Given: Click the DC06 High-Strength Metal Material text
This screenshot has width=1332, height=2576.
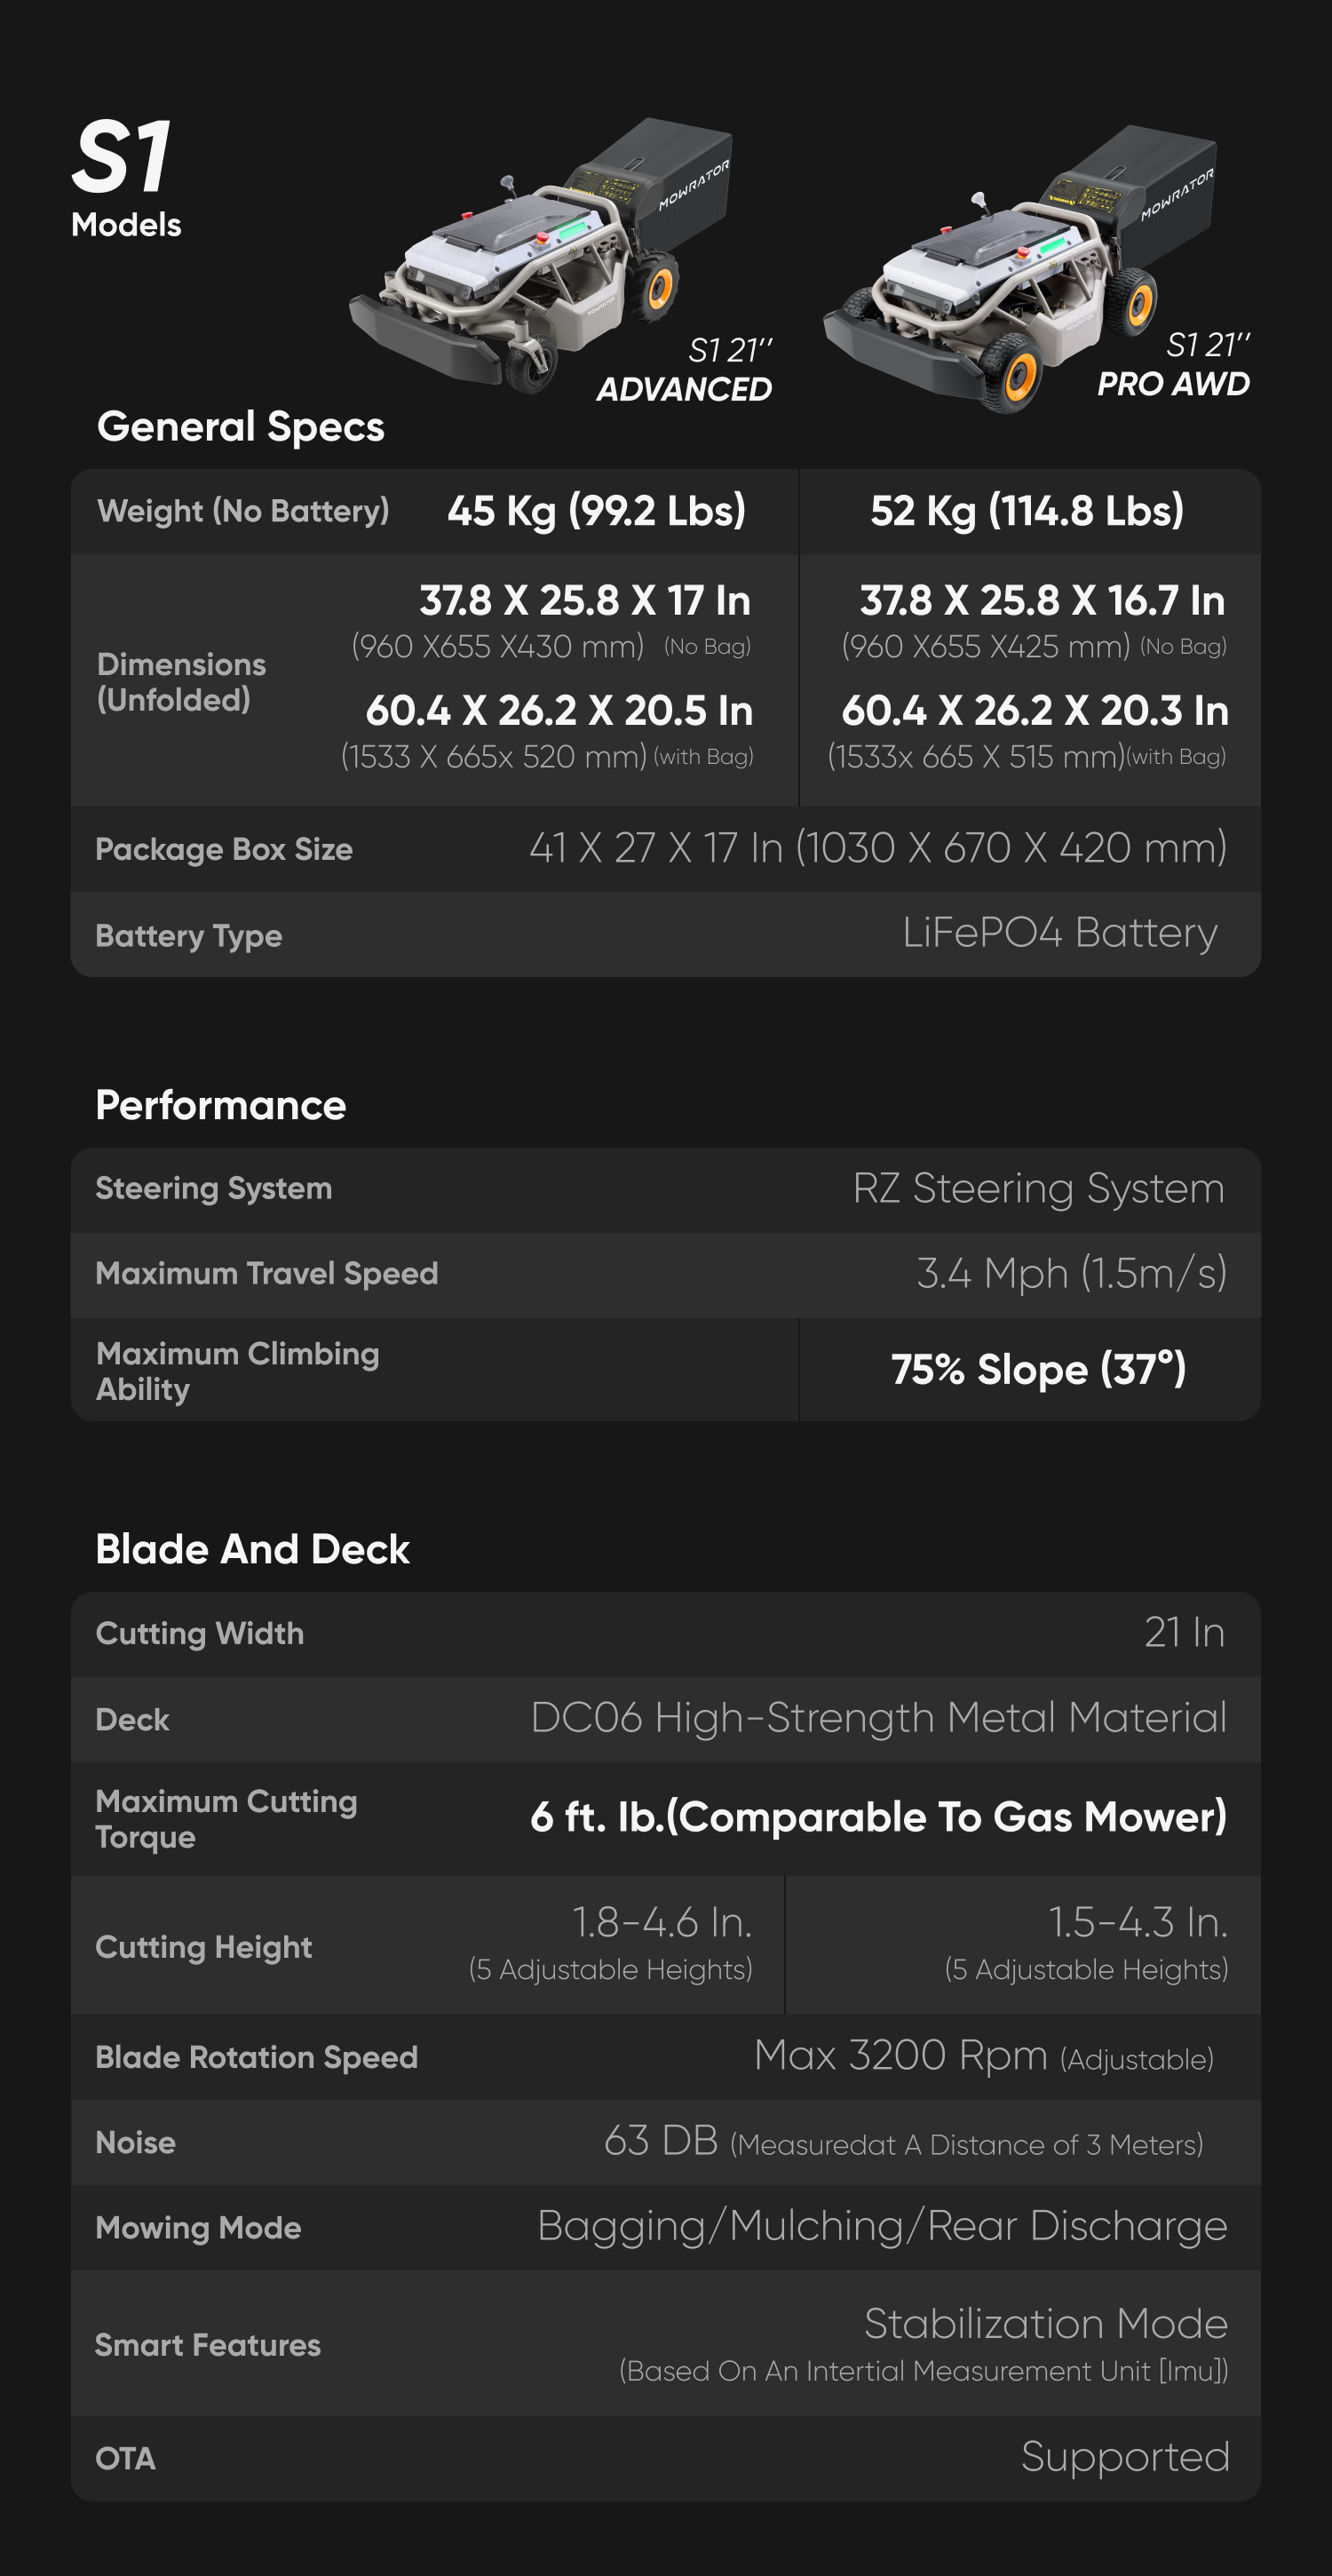Looking at the screenshot, I should click(878, 1718).
